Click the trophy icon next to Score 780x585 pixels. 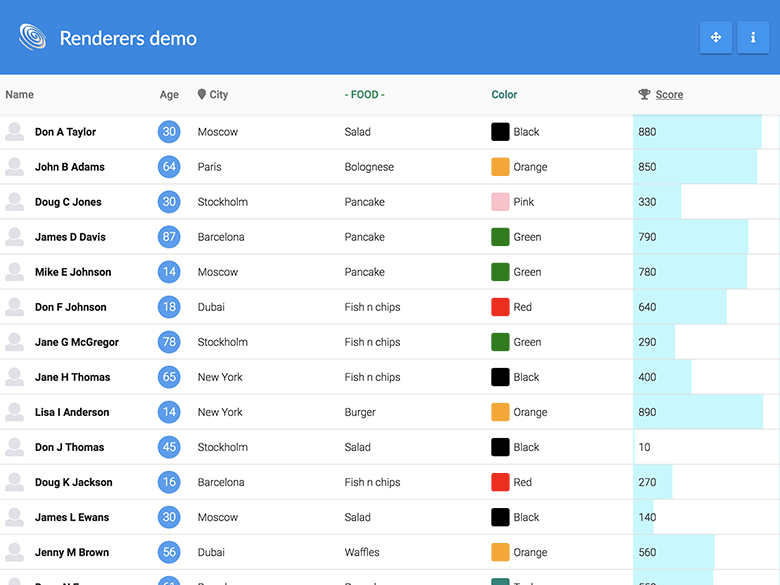coord(644,94)
